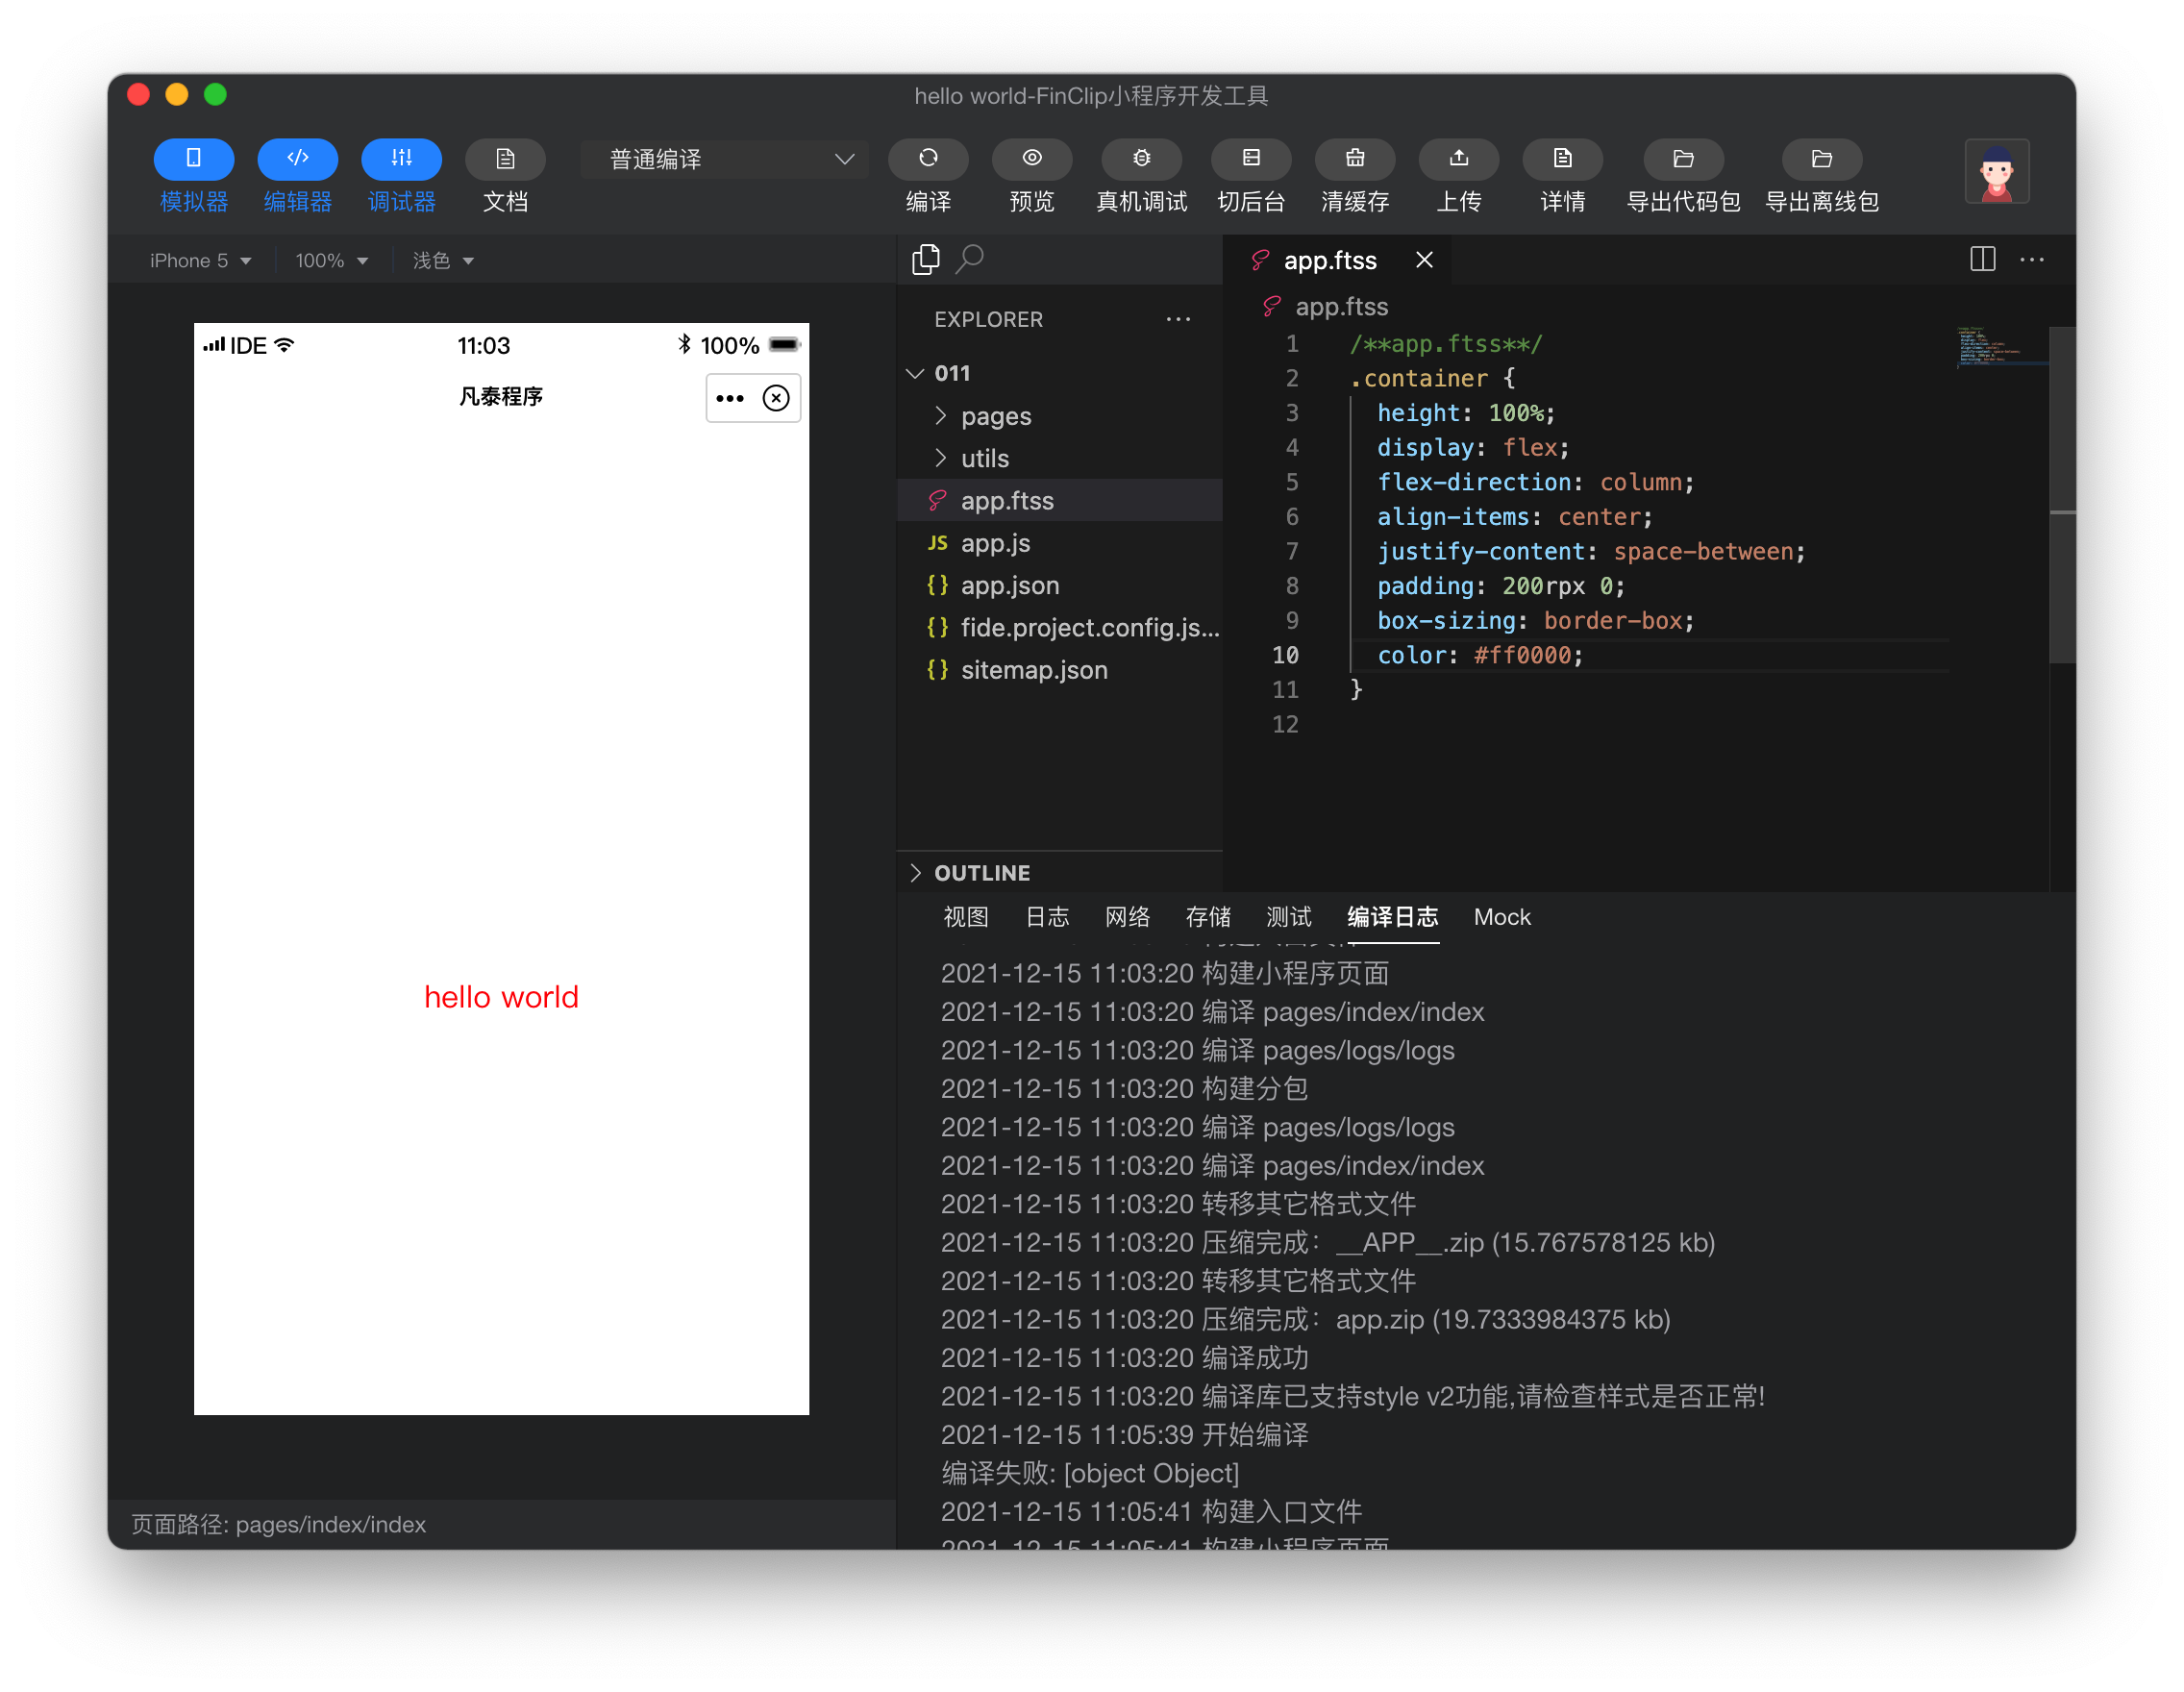2184x1692 pixels.
Task: Open app.js file
Action: [x=1060, y=543]
